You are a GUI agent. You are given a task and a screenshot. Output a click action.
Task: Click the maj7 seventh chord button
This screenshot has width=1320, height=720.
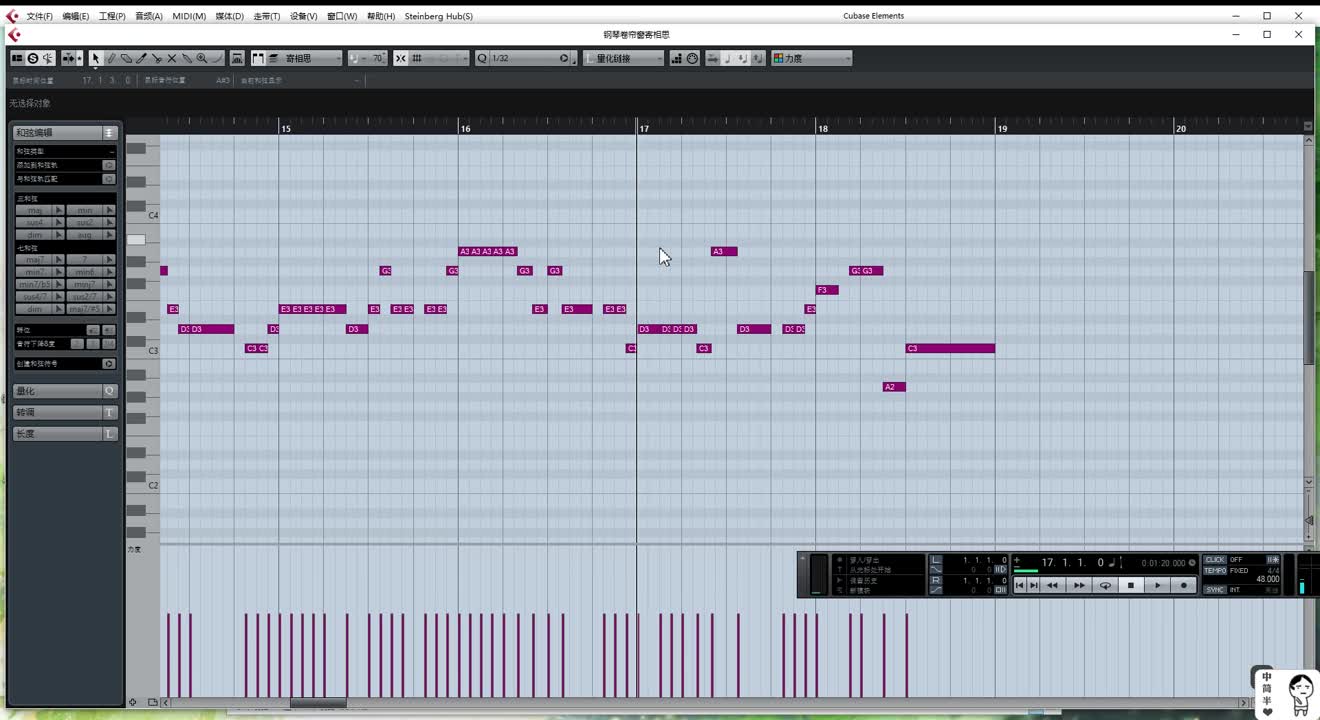(35, 259)
